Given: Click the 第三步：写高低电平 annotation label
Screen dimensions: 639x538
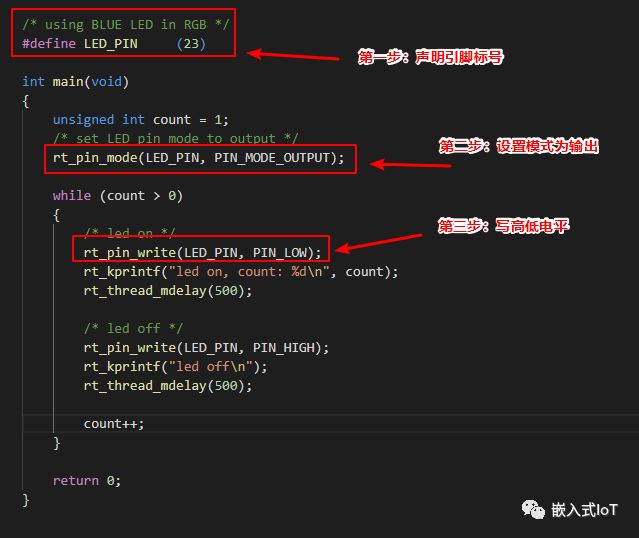Looking at the screenshot, I should 503,227.
